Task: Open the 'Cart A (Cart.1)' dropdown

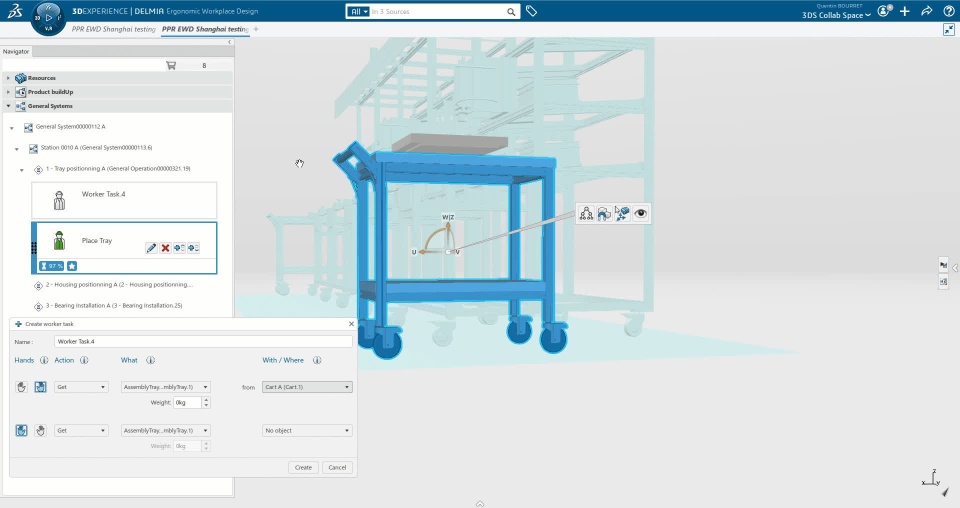Action: click(307, 387)
